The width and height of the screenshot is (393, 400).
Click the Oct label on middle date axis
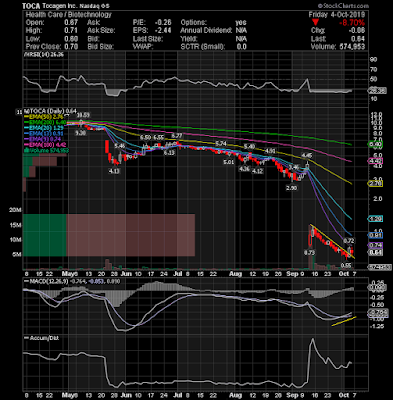click(x=344, y=274)
